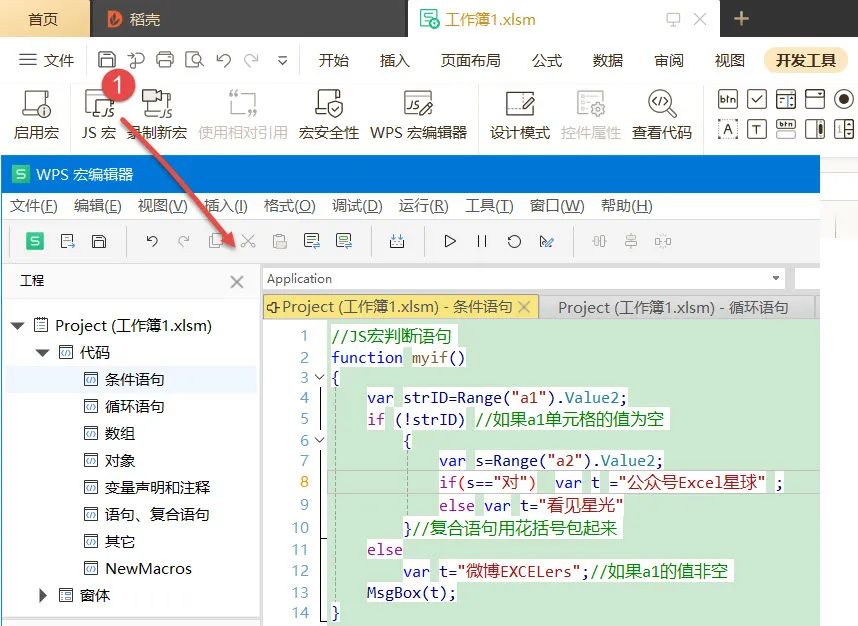Viewport: 858px width, 626px height.
Task: Add a new document tab with plus
Action: point(741,19)
